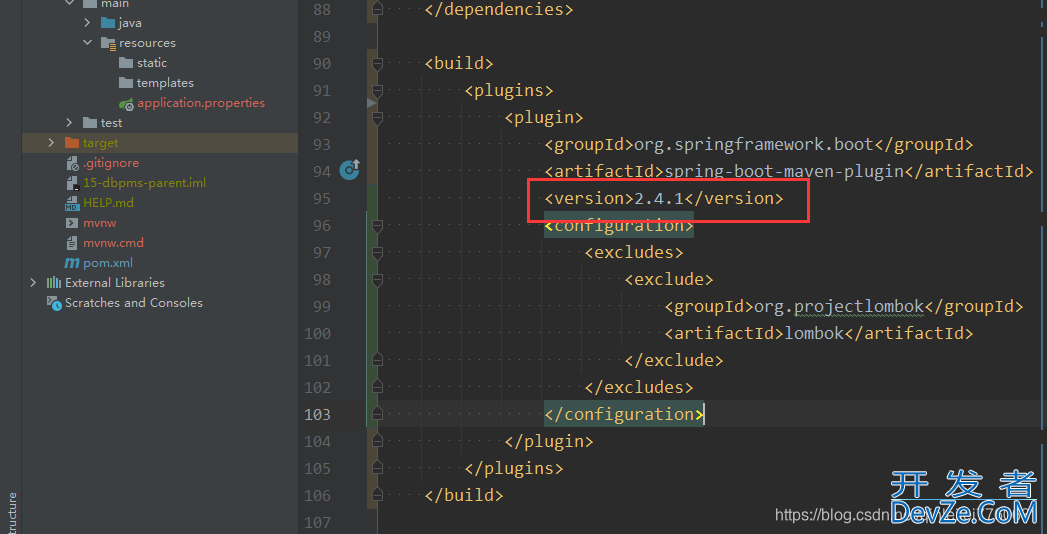Fold the exclude tag at line 98

click(x=377, y=279)
